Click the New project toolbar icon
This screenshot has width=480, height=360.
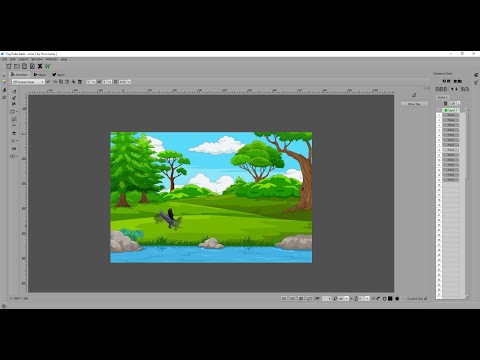9,66
